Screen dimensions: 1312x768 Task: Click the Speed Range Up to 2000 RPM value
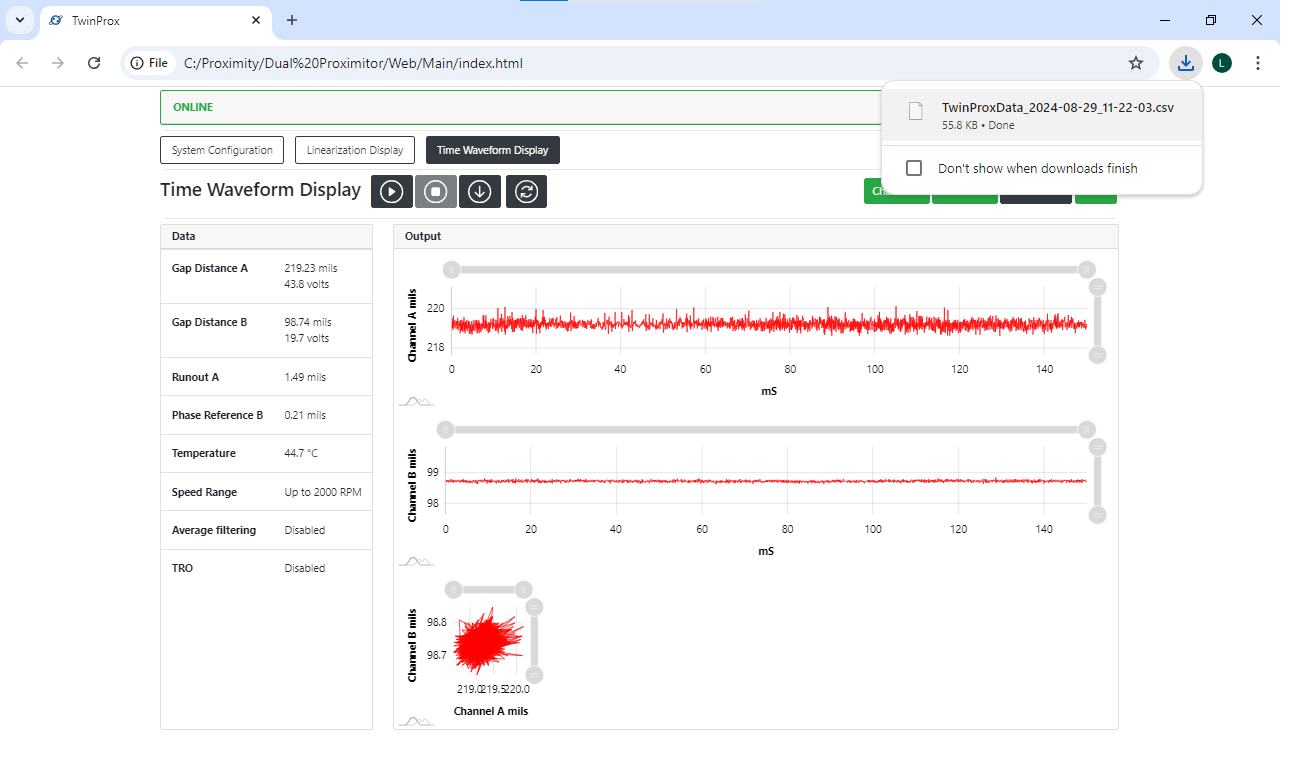pos(323,492)
